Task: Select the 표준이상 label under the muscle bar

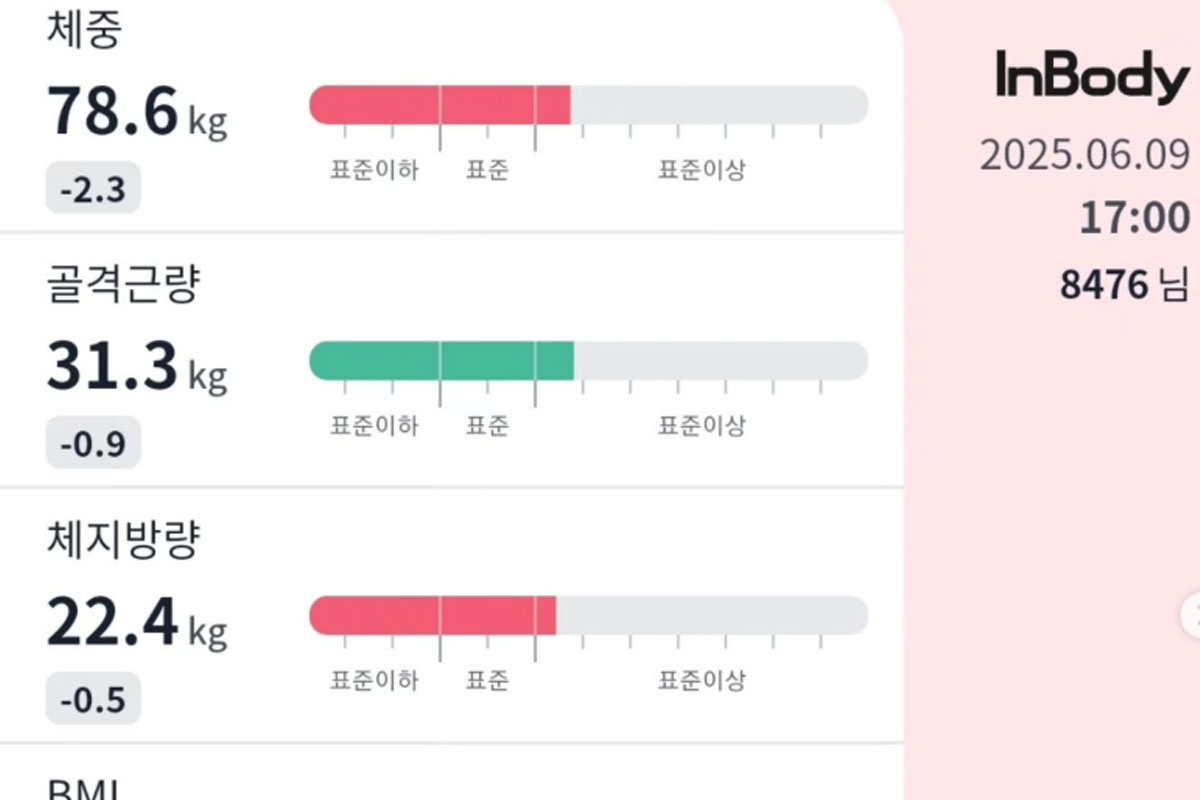Action: tap(700, 425)
